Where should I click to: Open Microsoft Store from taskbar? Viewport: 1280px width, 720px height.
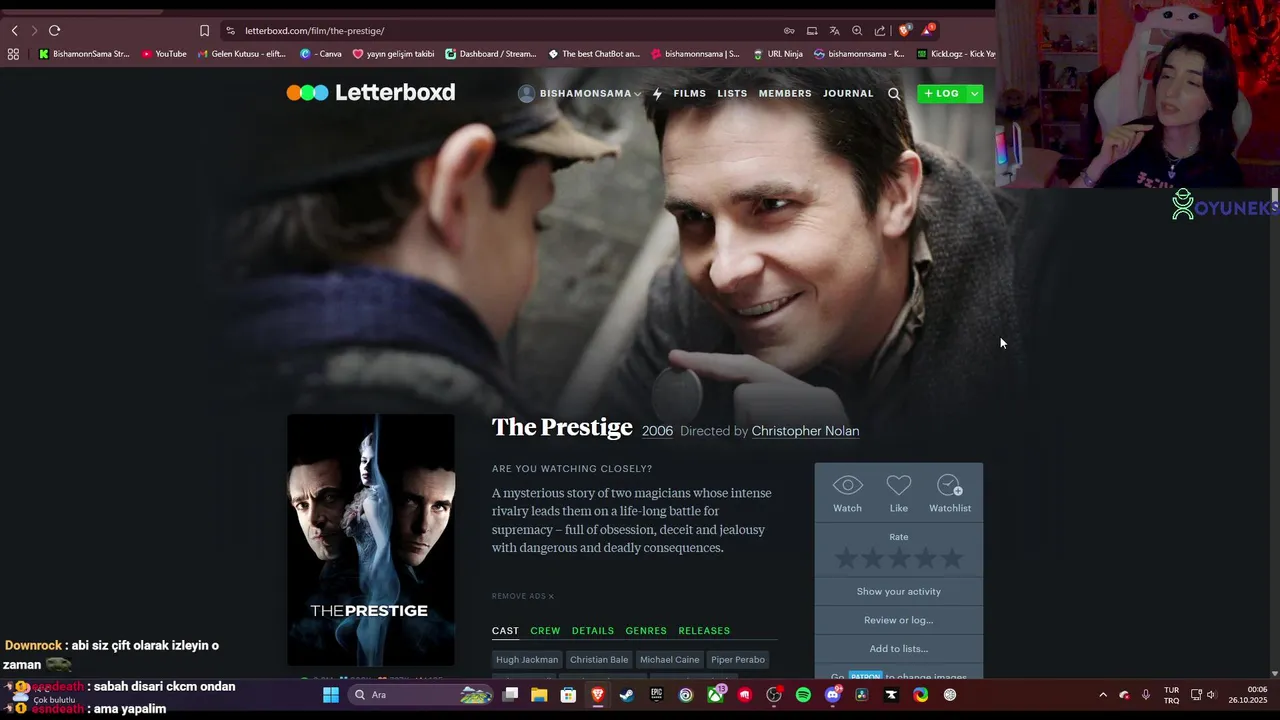[x=568, y=695]
